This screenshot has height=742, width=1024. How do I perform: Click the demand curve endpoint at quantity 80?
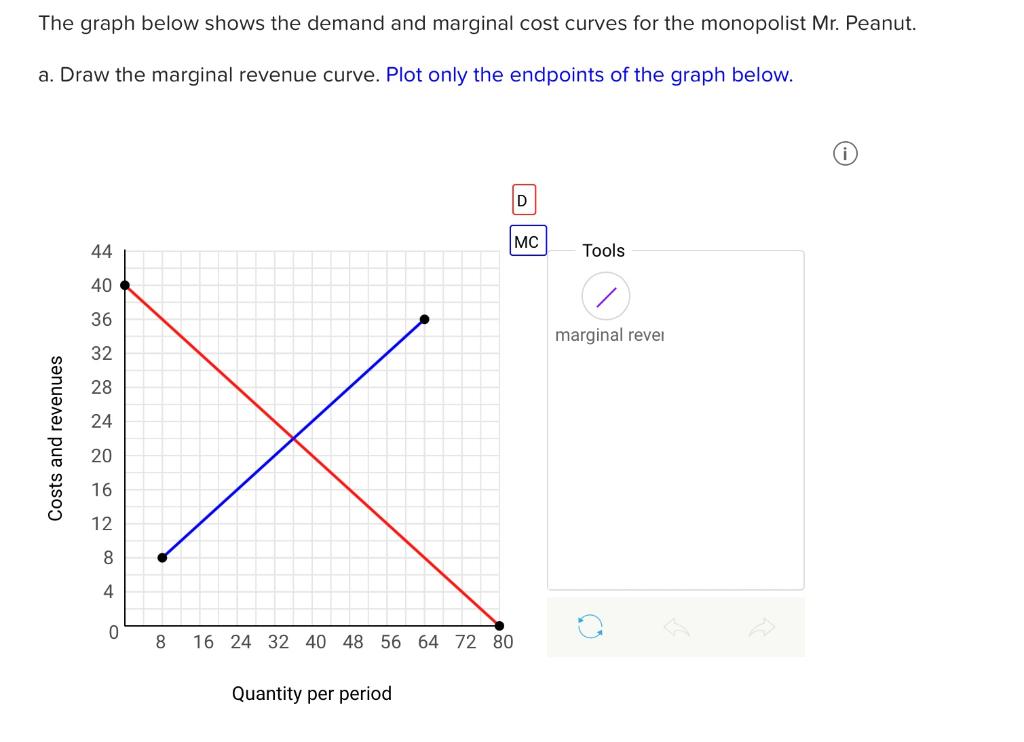[x=499, y=625]
